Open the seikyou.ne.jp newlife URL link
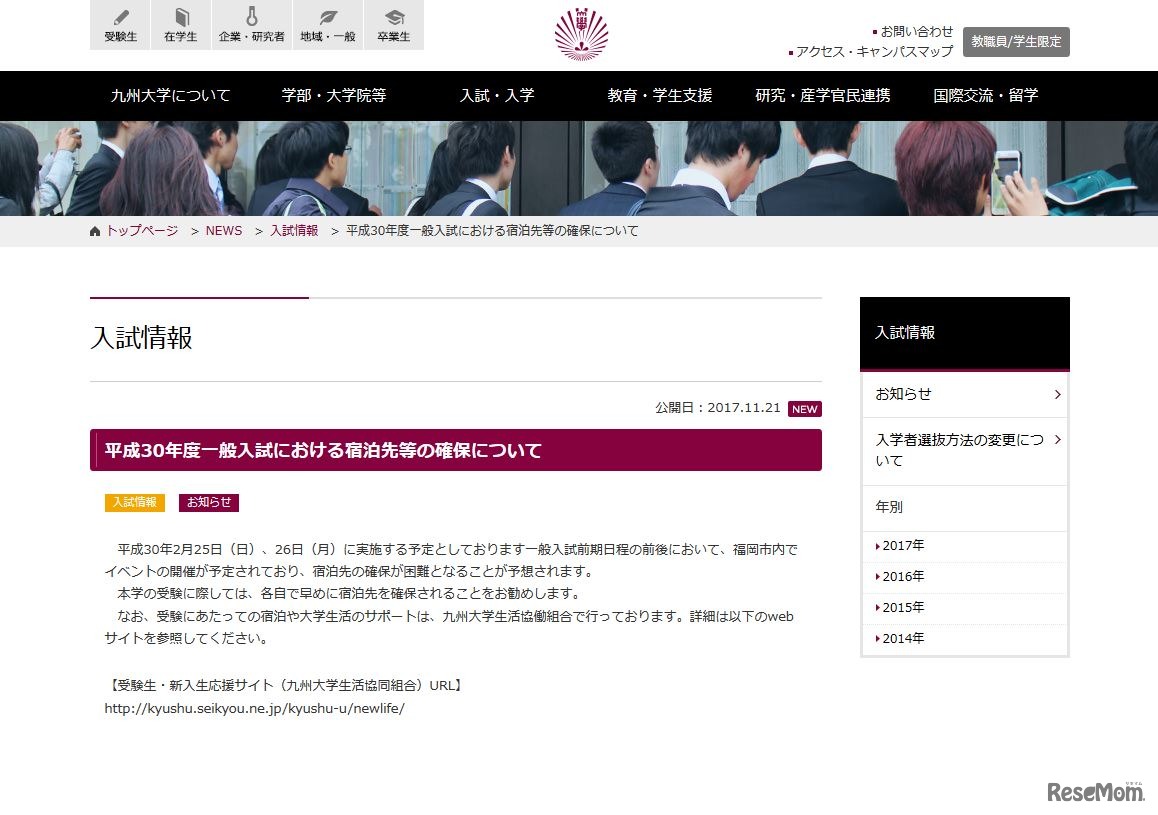 click(254, 708)
